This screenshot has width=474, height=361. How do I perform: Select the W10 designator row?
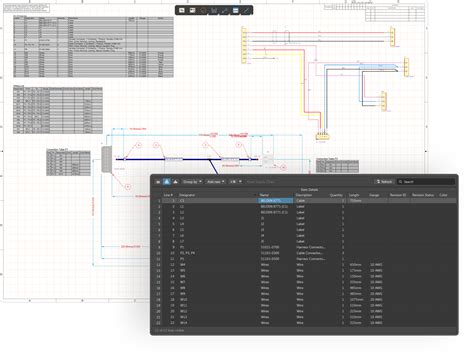(184, 300)
